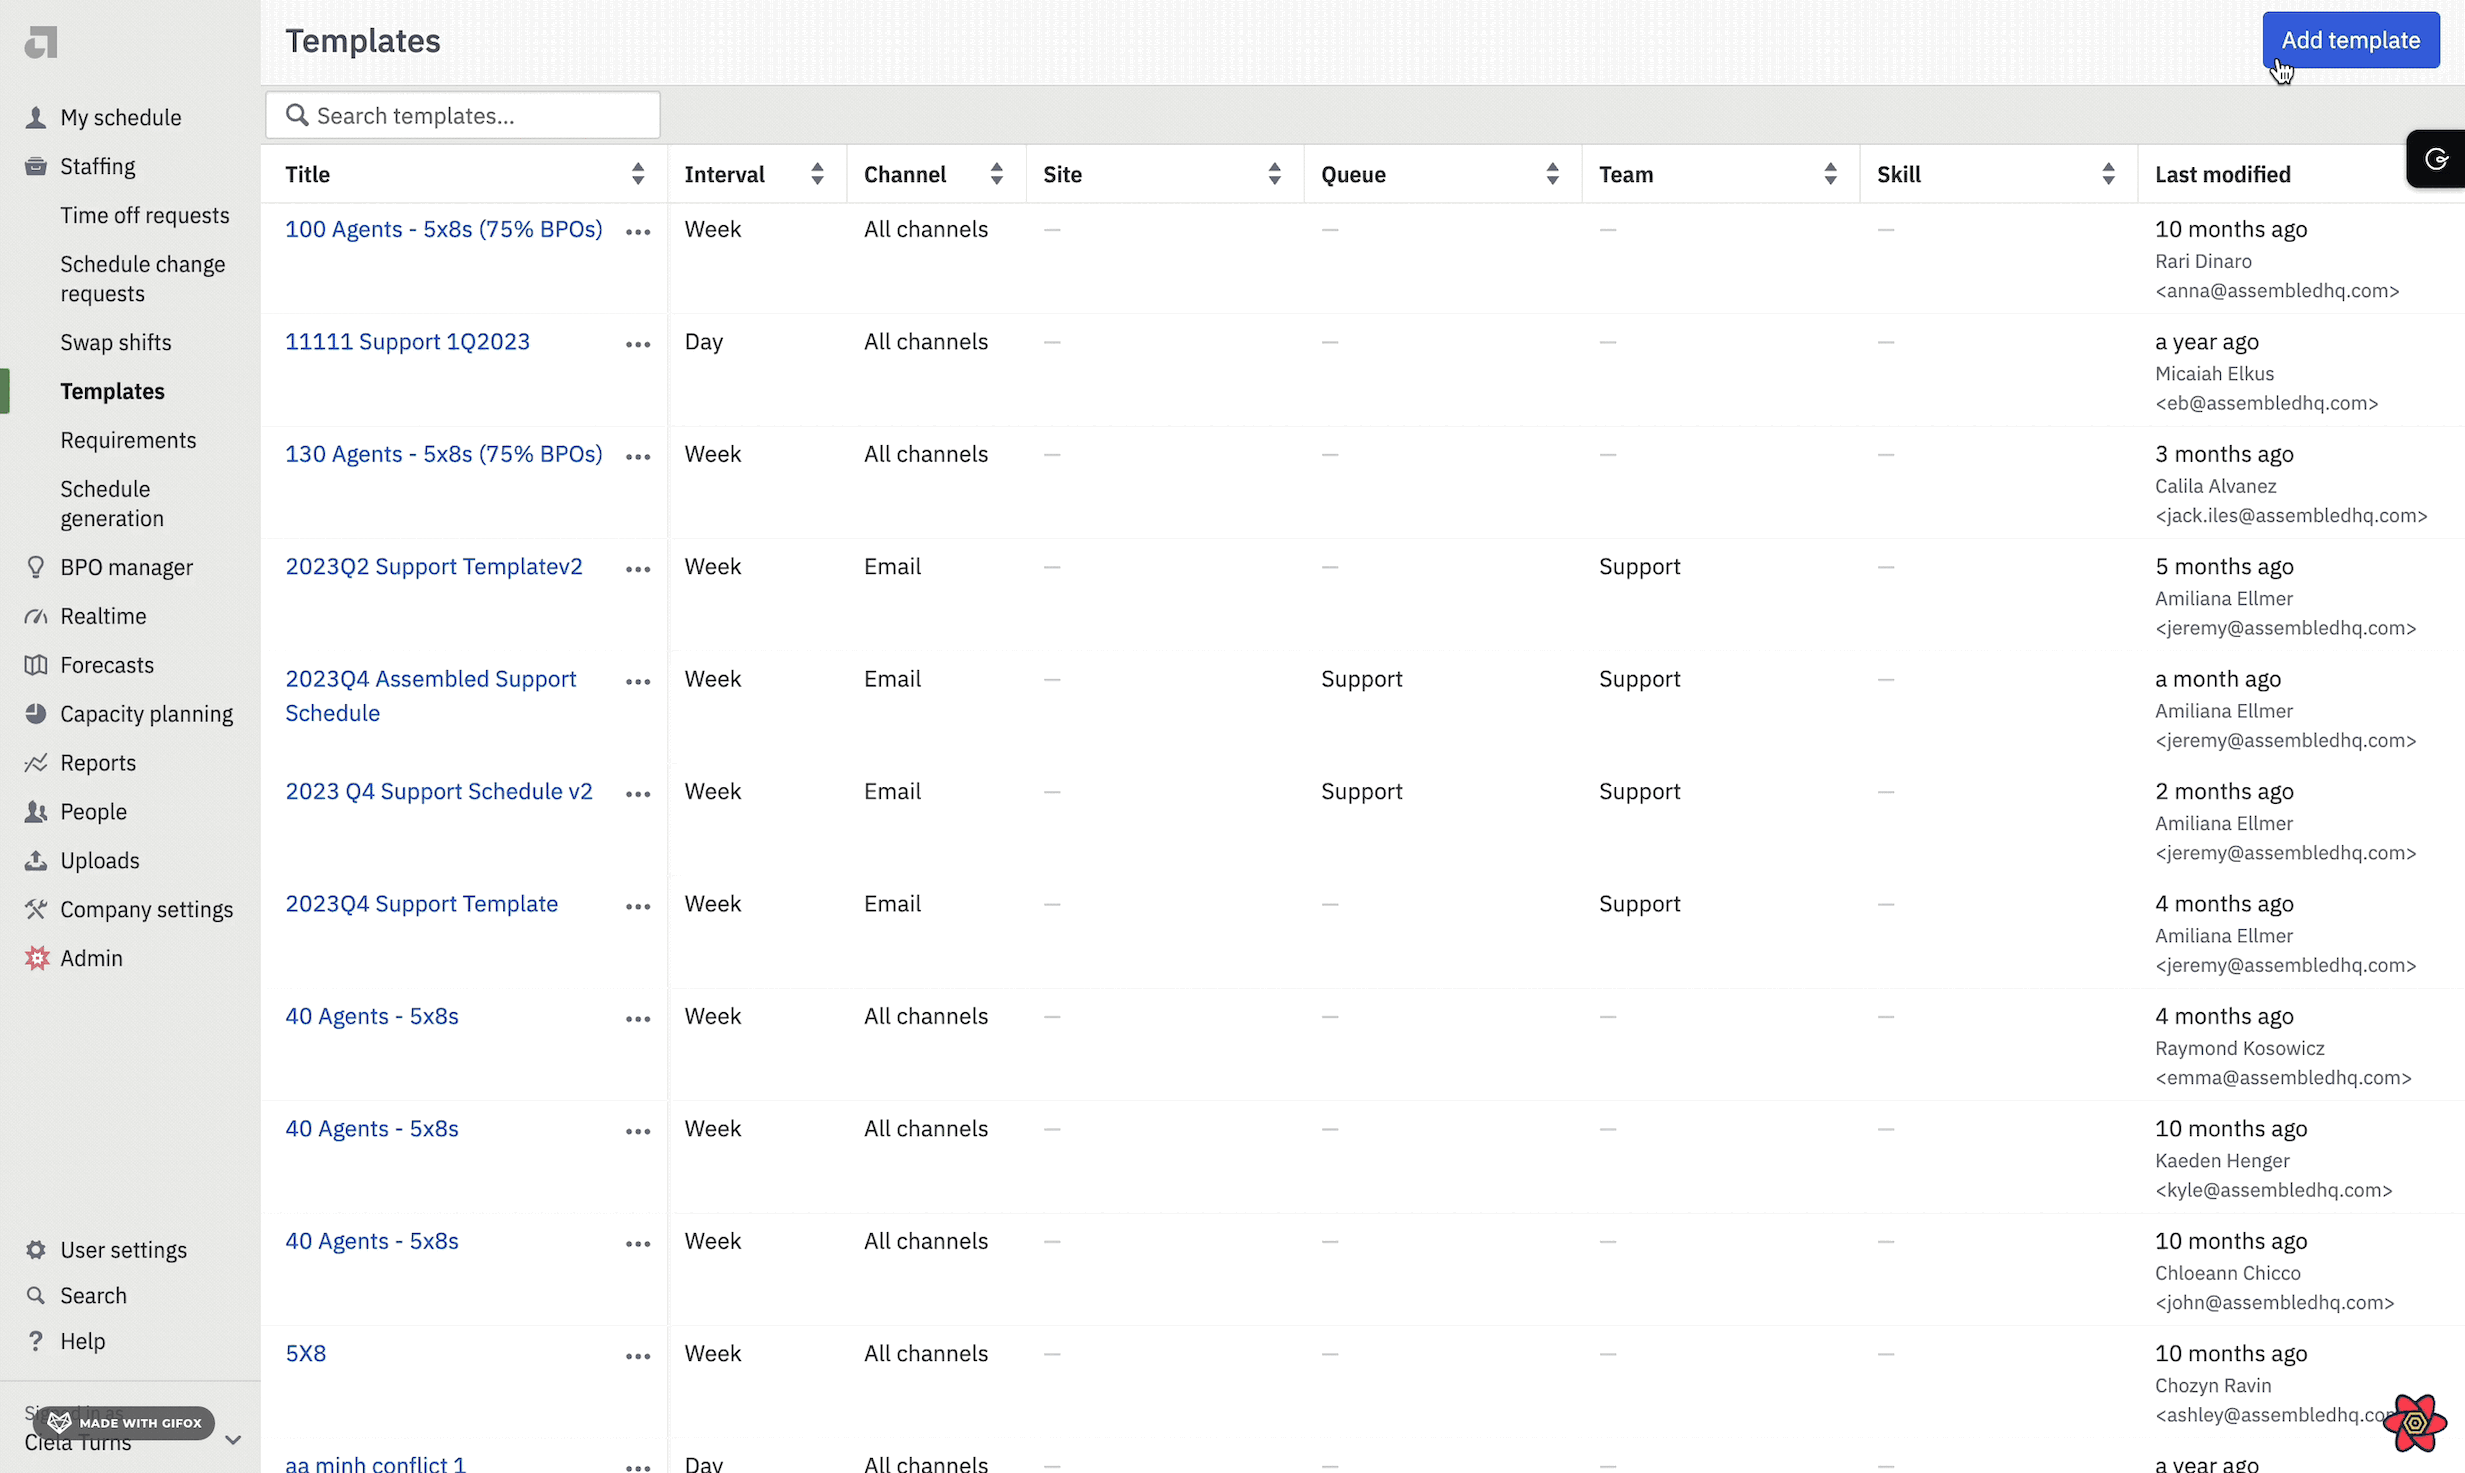Click 'Kaeden Henger' modifier name

(x=2222, y=1161)
